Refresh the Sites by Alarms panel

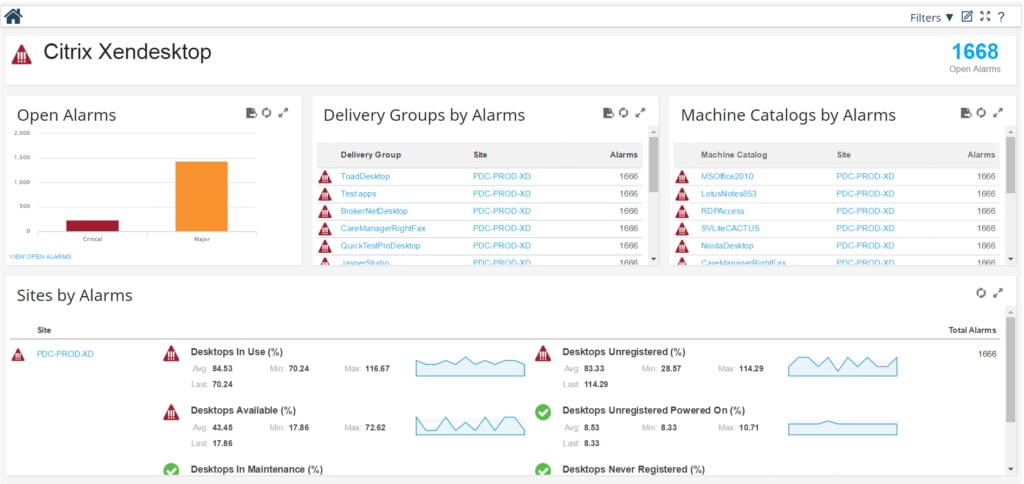point(981,293)
